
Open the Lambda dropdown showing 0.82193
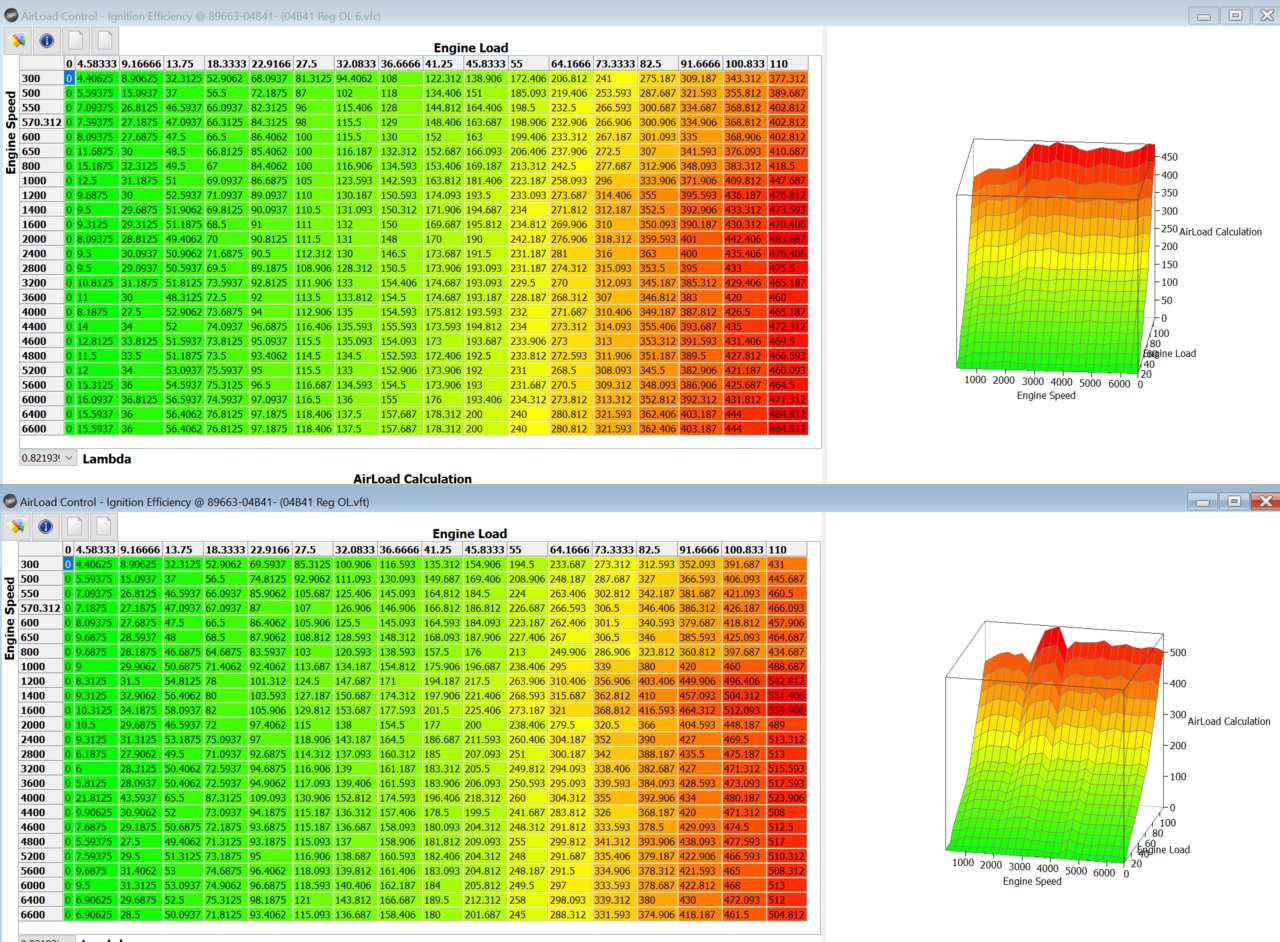point(47,458)
